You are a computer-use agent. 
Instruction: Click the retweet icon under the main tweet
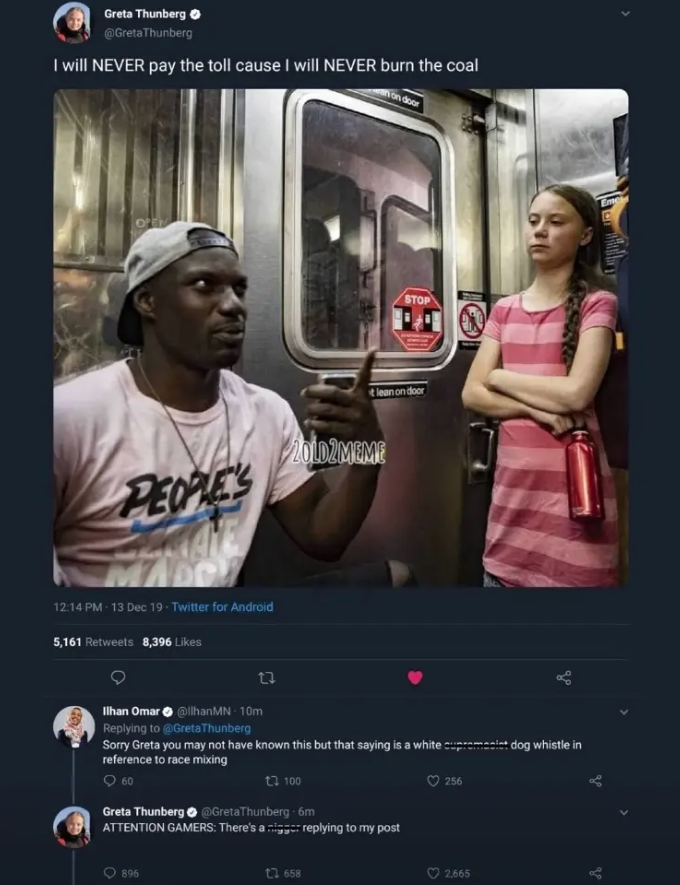coord(266,677)
